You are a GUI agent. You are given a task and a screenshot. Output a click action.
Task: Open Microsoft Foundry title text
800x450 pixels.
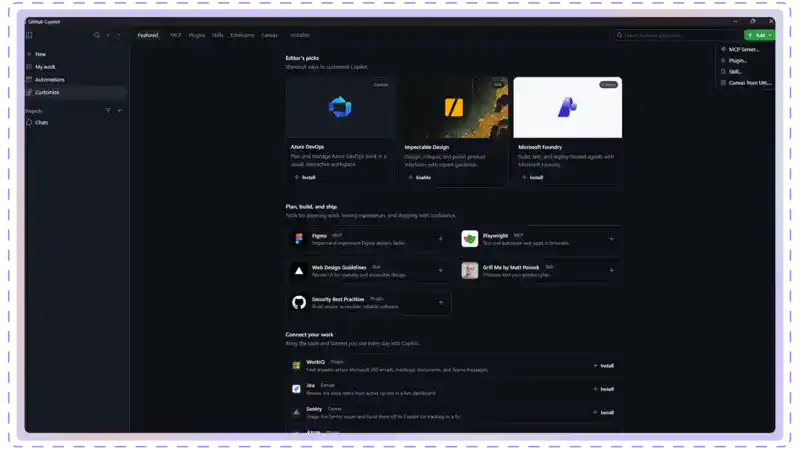(540, 147)
